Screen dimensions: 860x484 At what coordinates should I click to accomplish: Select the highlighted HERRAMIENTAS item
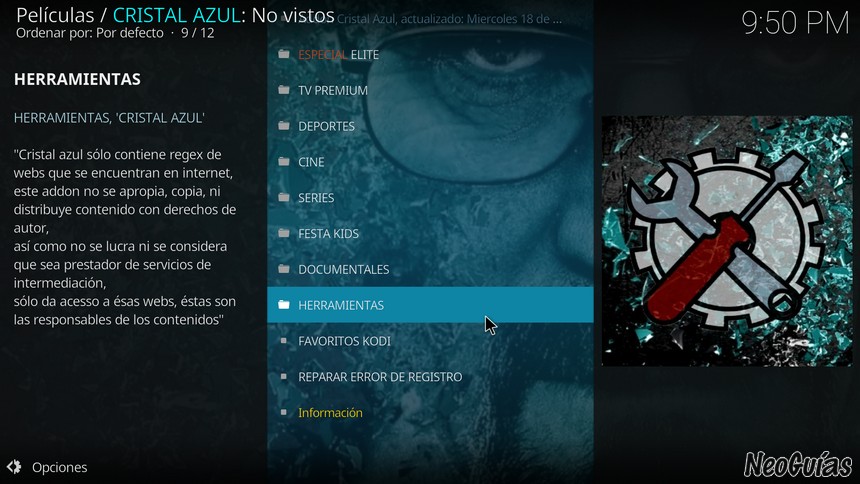coord(430,305)
